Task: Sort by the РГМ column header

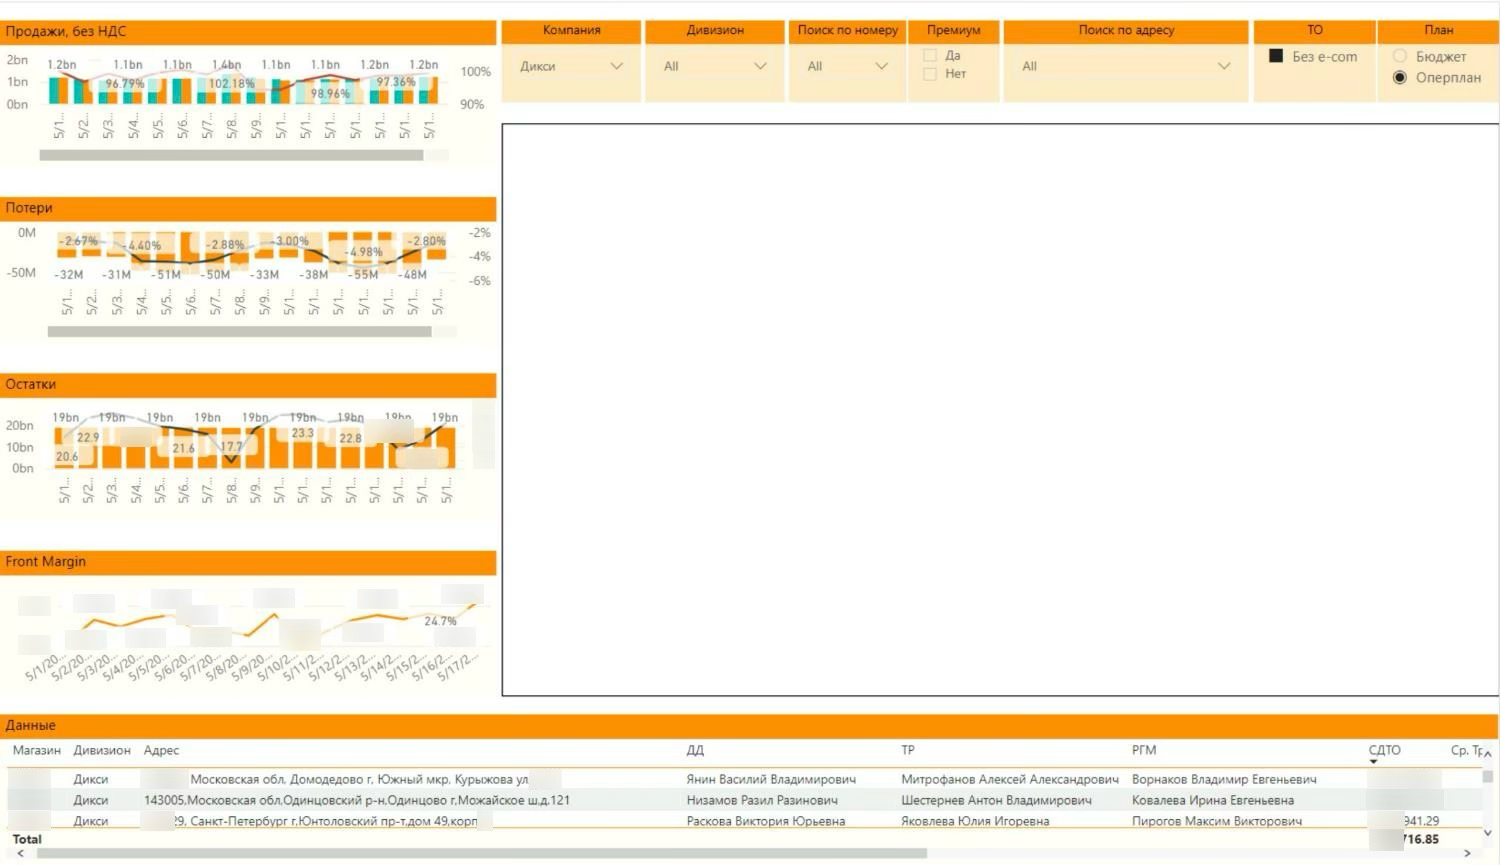Action: [x=1144, y=750]
